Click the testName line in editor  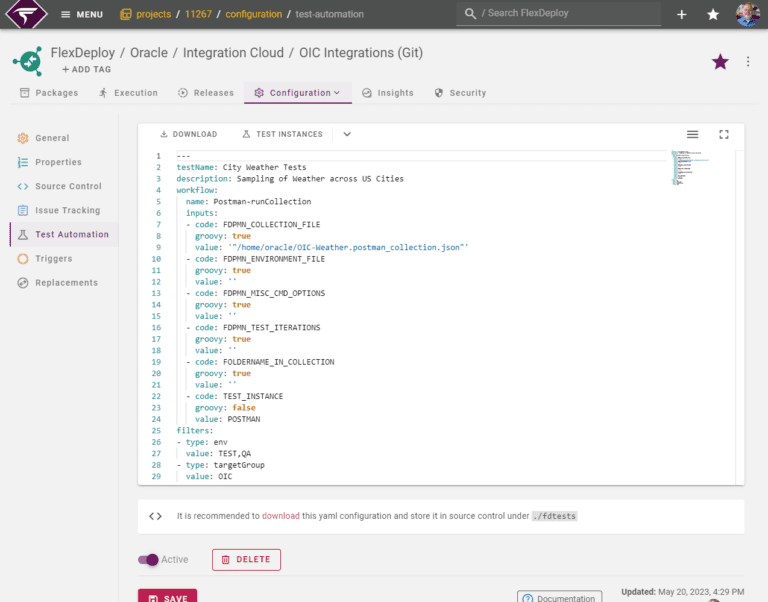point(241,167)
